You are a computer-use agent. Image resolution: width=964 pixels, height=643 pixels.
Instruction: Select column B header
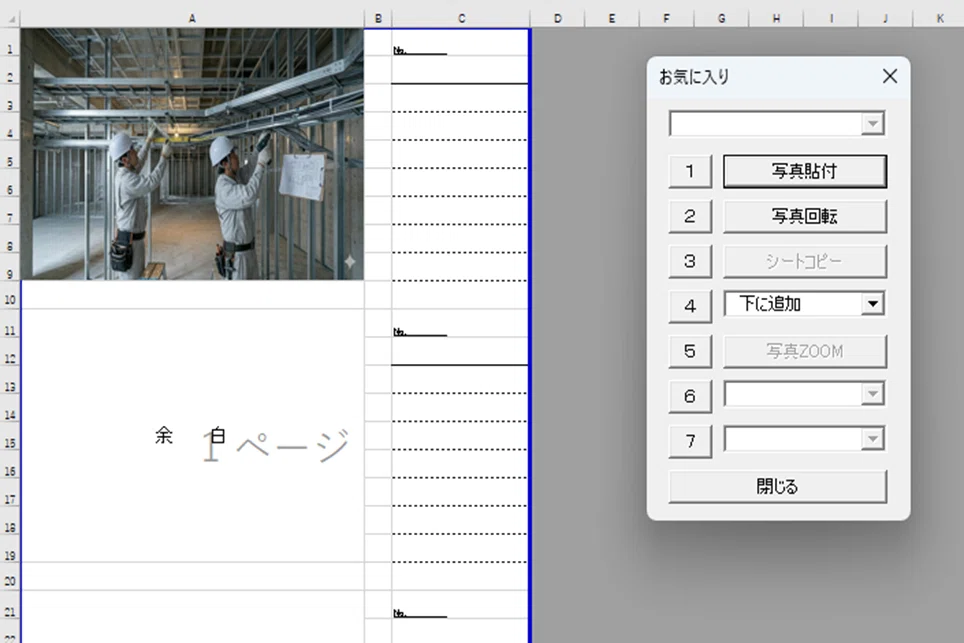pyautogui.click(x=378, y=18)
